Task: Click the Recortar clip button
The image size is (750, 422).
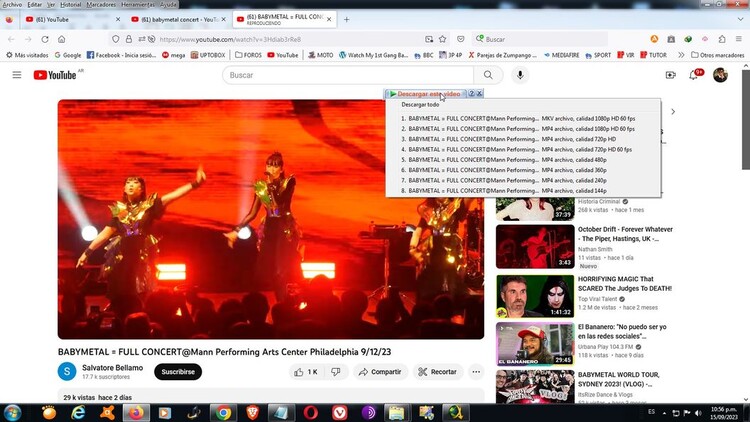Action: [438, 372]
